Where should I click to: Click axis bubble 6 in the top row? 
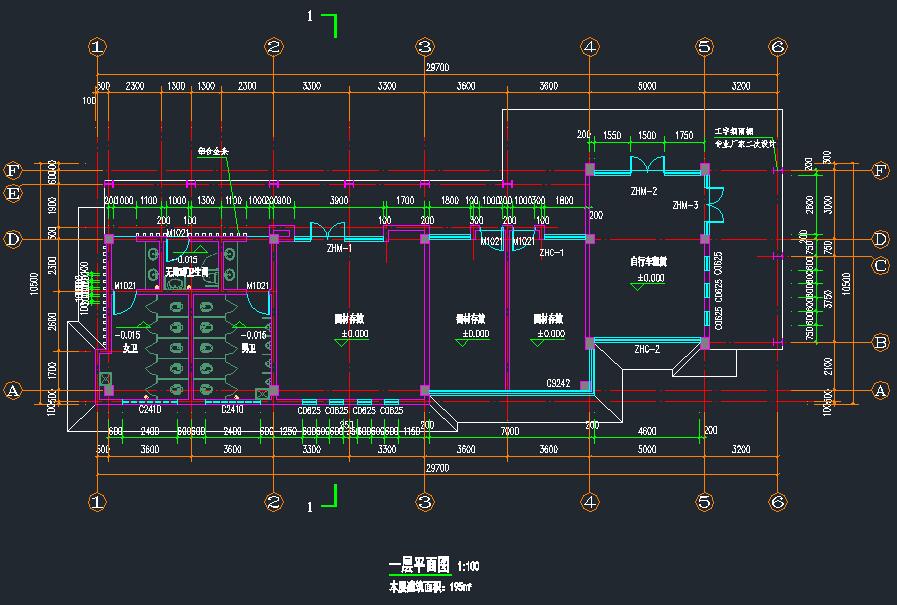[777, 46]
